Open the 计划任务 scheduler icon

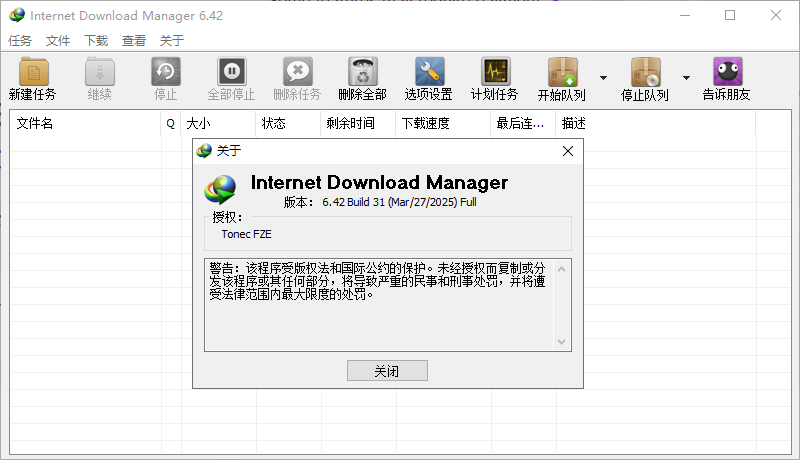pos(495,72)
